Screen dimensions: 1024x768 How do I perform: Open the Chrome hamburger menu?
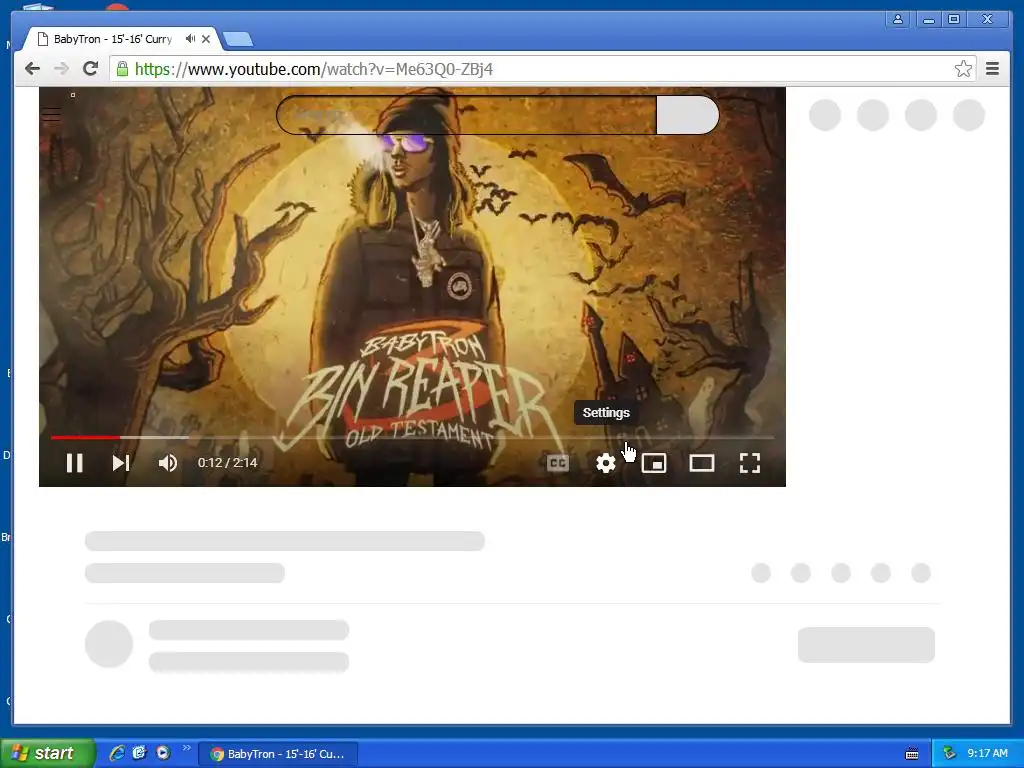click(x=992, y=69)
